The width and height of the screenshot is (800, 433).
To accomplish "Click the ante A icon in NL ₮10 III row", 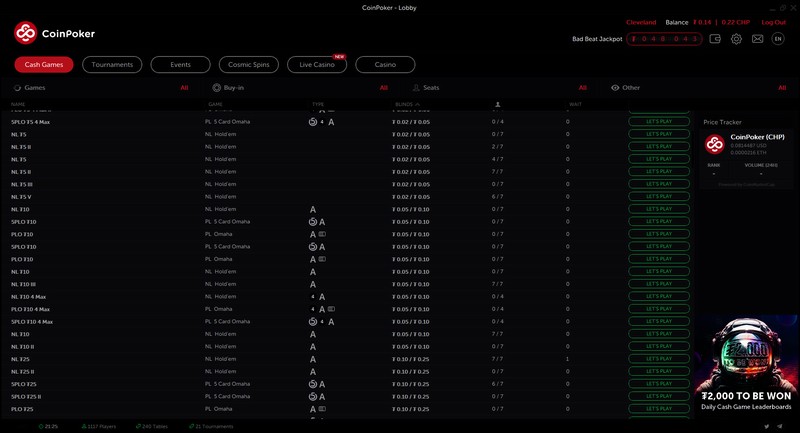I will (x=313, y=285).
